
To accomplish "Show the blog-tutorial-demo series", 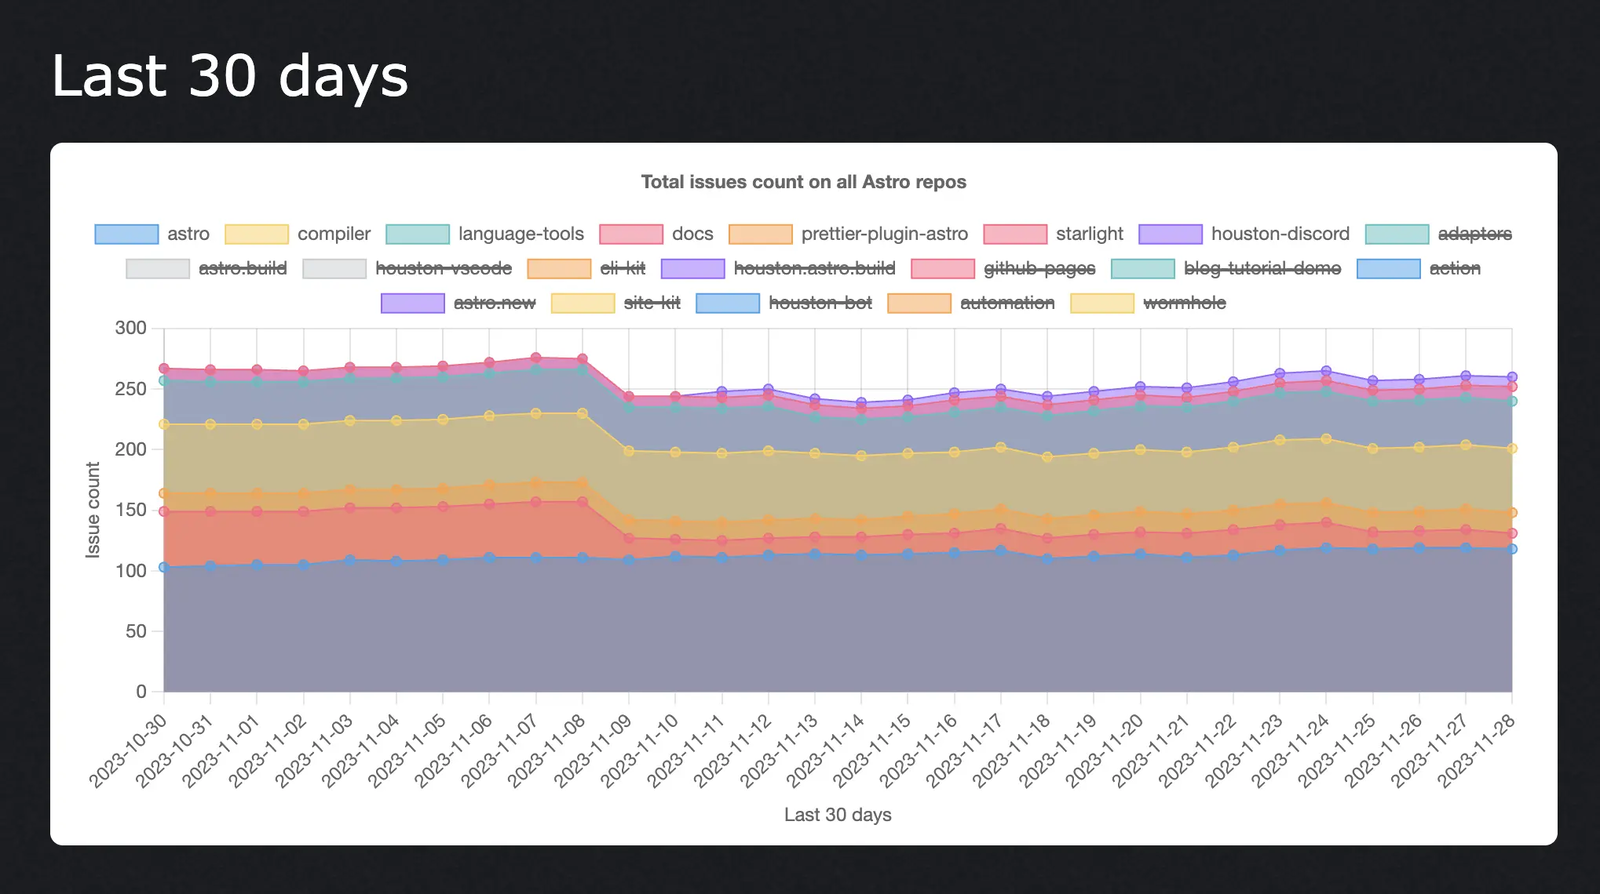I will (x=1143, y=268).
